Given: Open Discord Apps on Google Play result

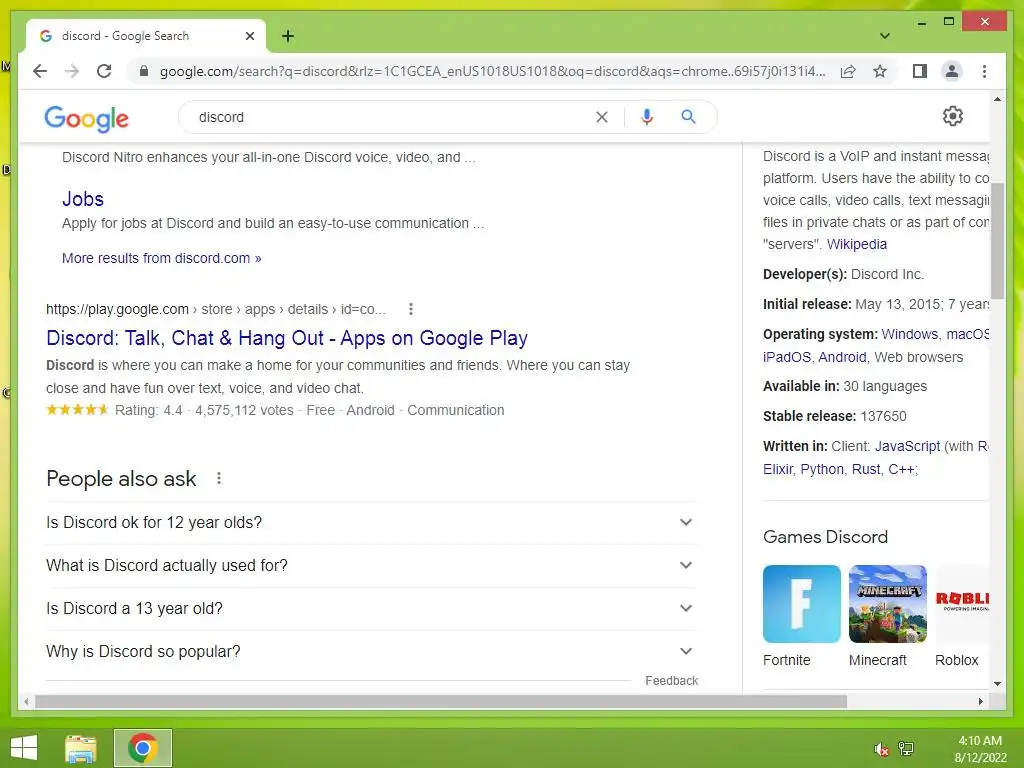Looking at the screenshot, I should (x=287, y=338).
